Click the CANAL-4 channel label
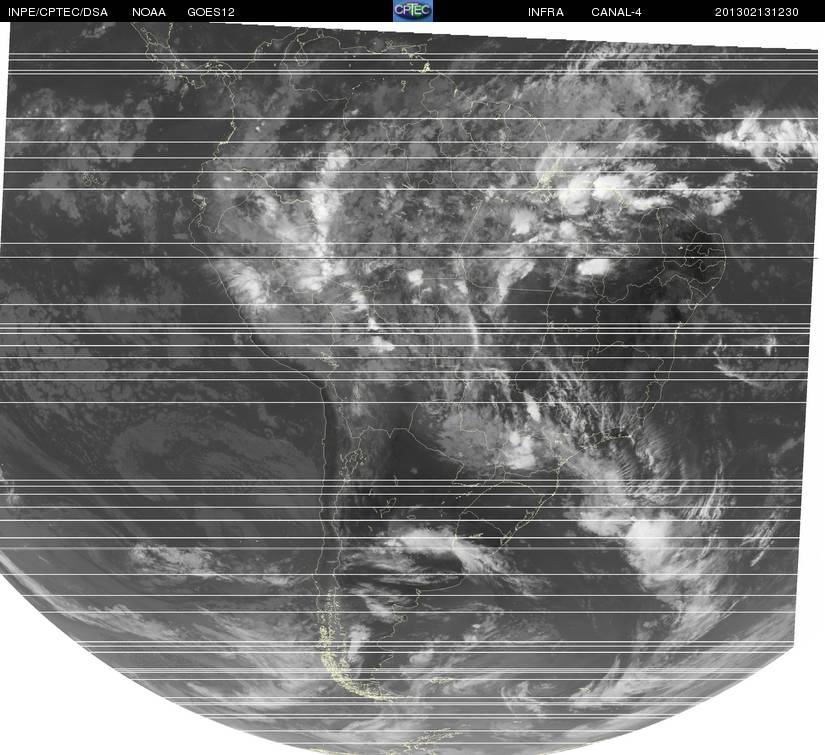The image size is (825, 755). 616,12
